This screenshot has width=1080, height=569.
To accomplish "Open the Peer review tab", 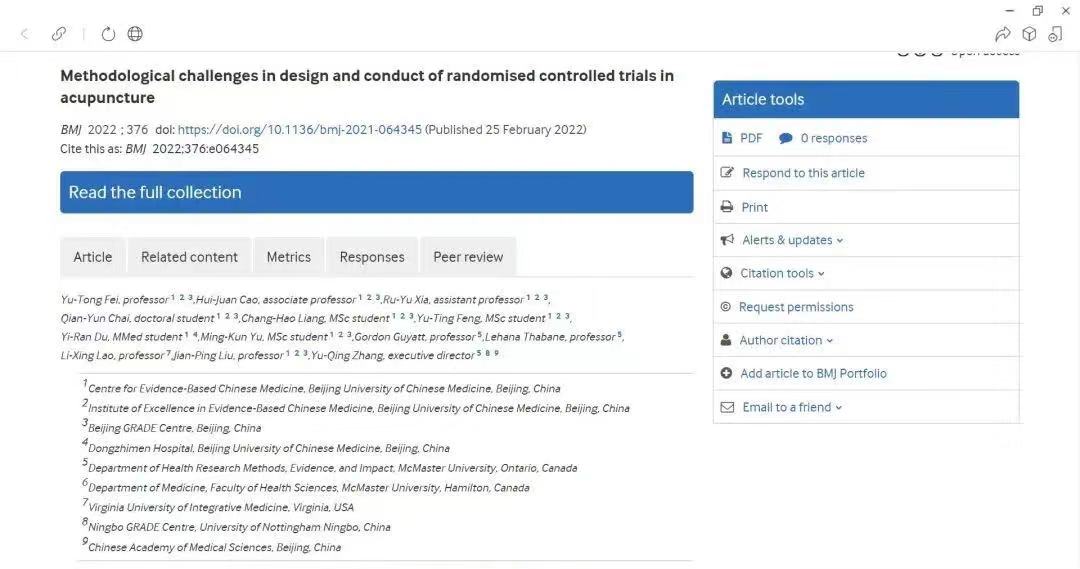I will [468, 257].
